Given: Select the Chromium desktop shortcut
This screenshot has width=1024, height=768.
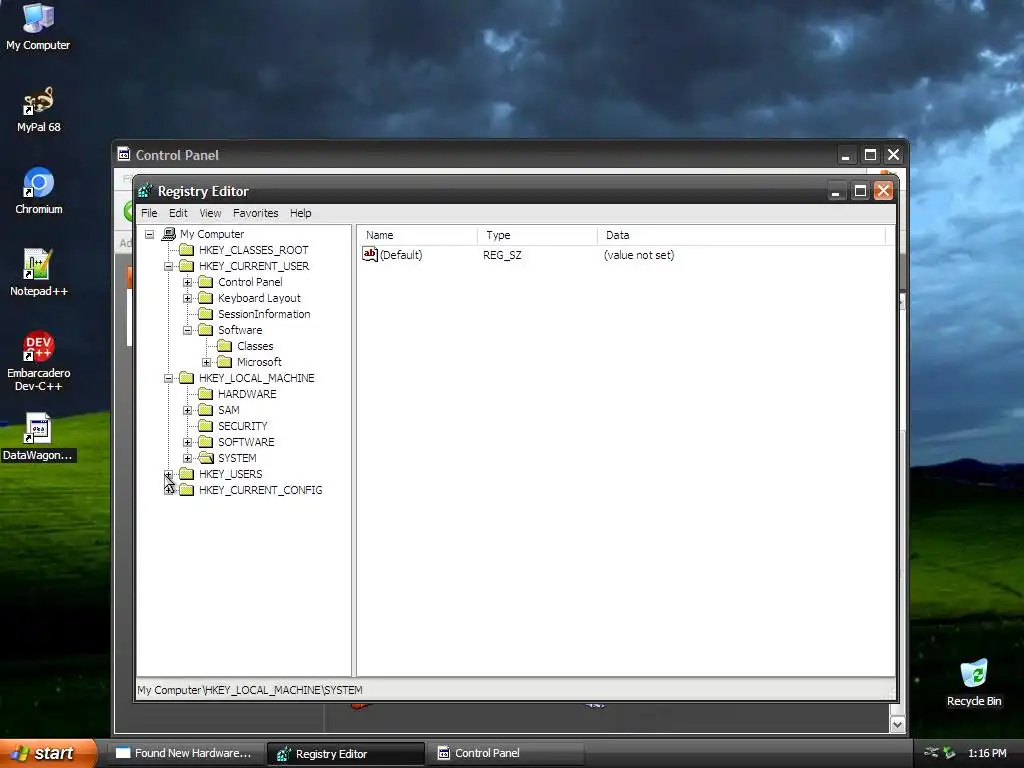Looking at the screenshot, I should pyautogui.click(x=39, y=191).
